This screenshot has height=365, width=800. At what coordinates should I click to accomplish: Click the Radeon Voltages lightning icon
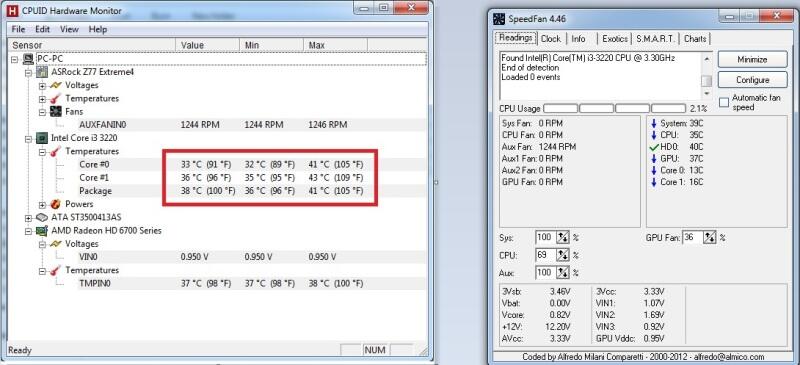click(56, 244)
